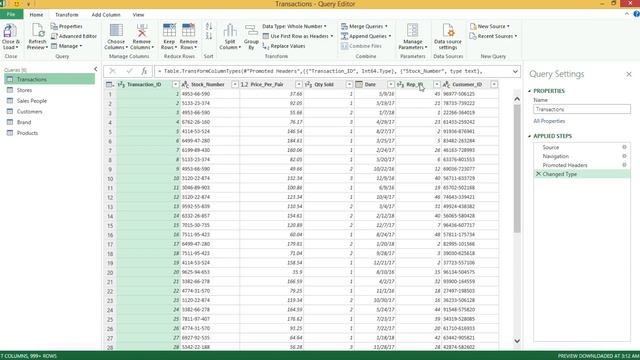Click the Choose Columns icon

(x=116, y=31)
